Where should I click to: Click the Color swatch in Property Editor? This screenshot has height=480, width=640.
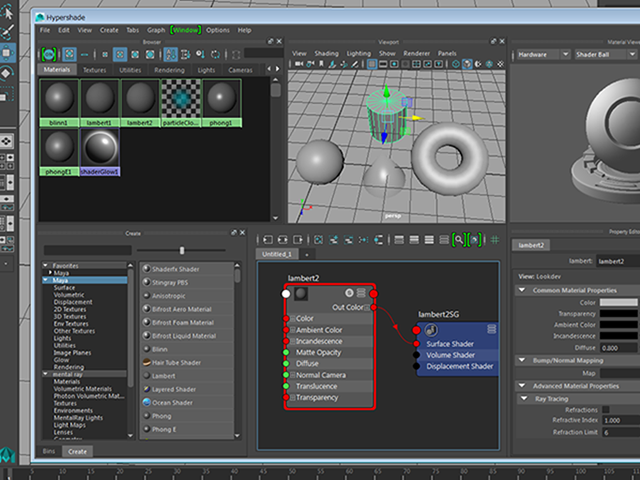(x=618, y=302)
